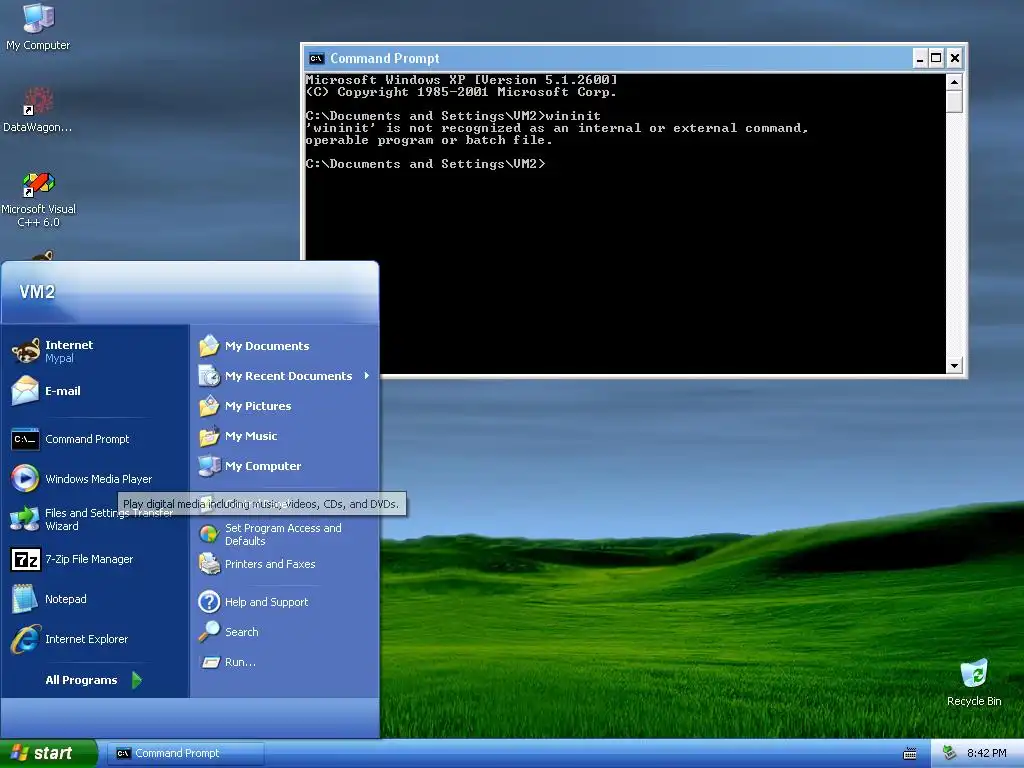Image resolution: width=1024 pixels, height=768 pixels.
Task: Open Printers and Faxes
Action: [285, 564]
